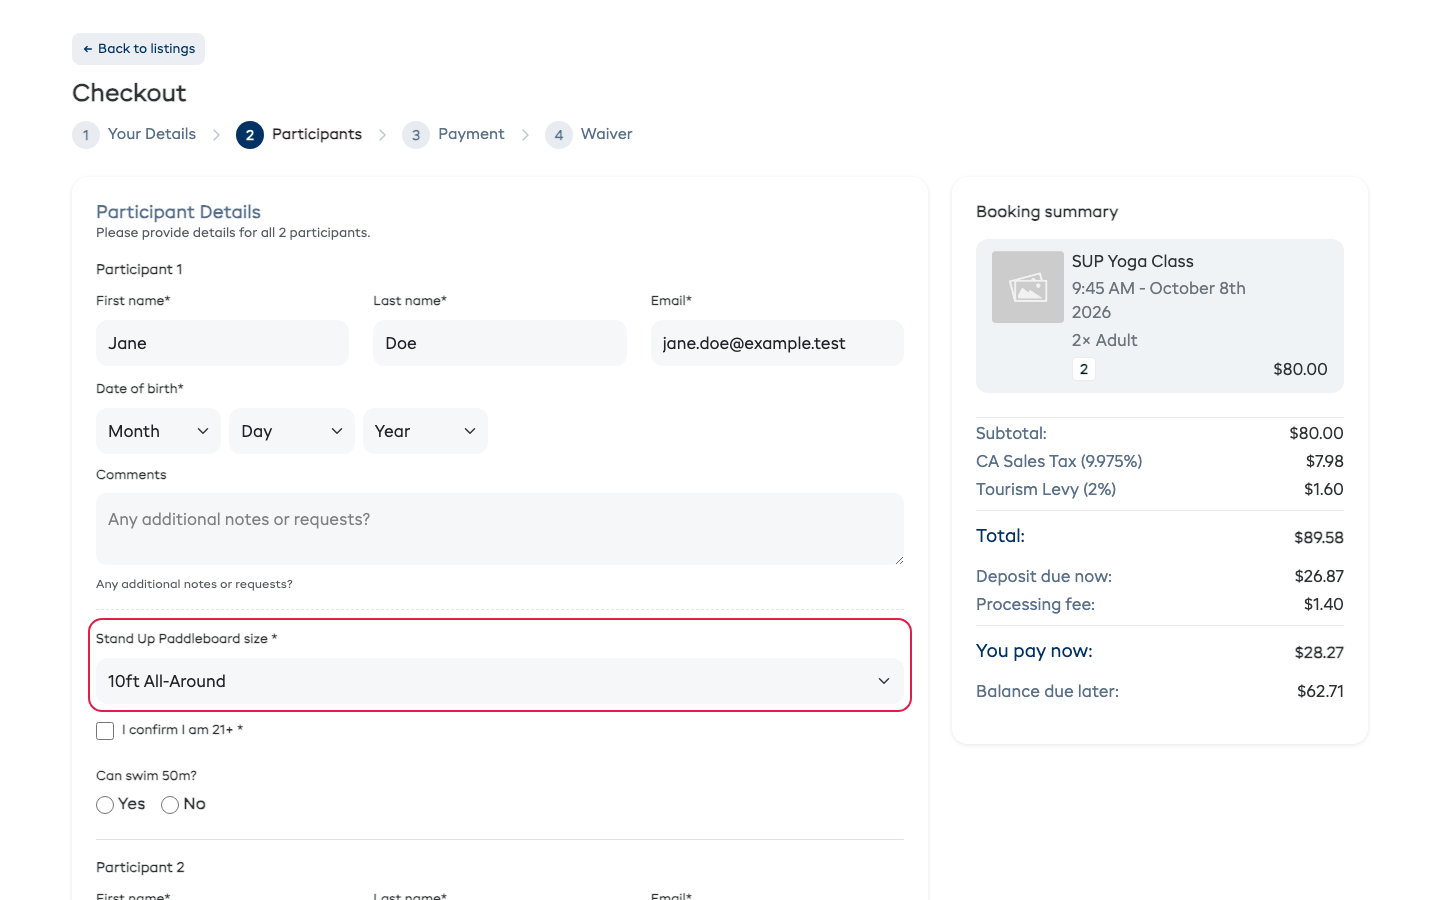The image size is (1440, 900).
Task: Click the Balance due later amount $62.71
Action: [1320, 691]
